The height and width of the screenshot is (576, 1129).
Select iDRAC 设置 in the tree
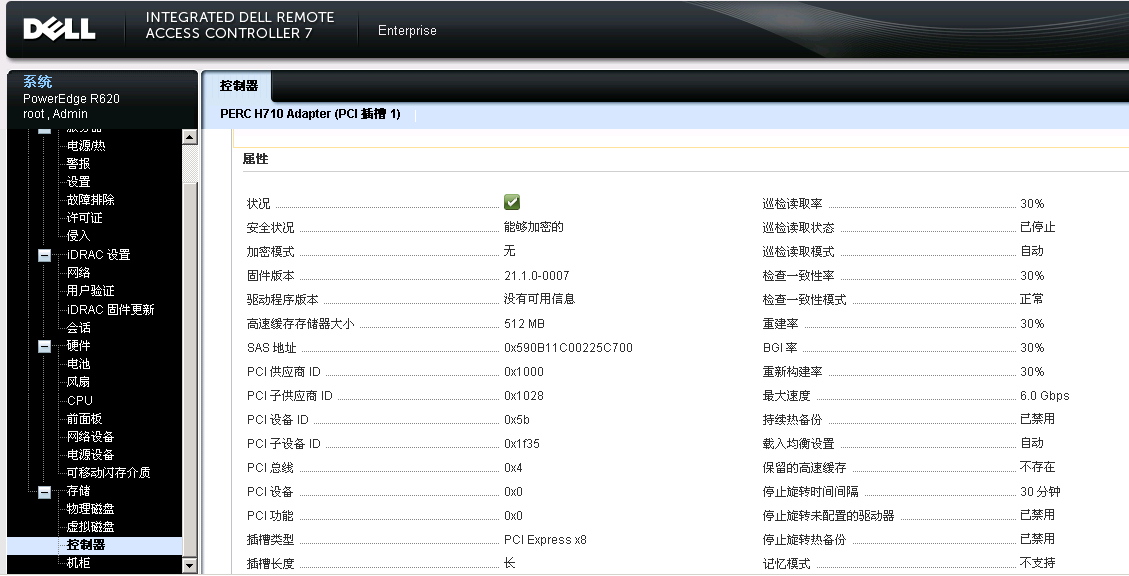coord(99,254)
